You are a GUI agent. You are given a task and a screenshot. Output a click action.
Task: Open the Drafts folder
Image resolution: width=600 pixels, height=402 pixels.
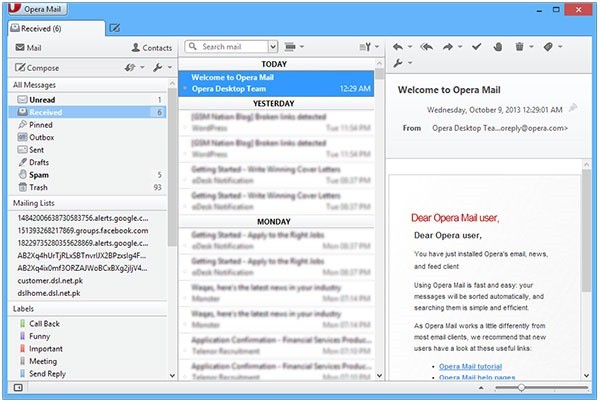click(x=88, y=163)
